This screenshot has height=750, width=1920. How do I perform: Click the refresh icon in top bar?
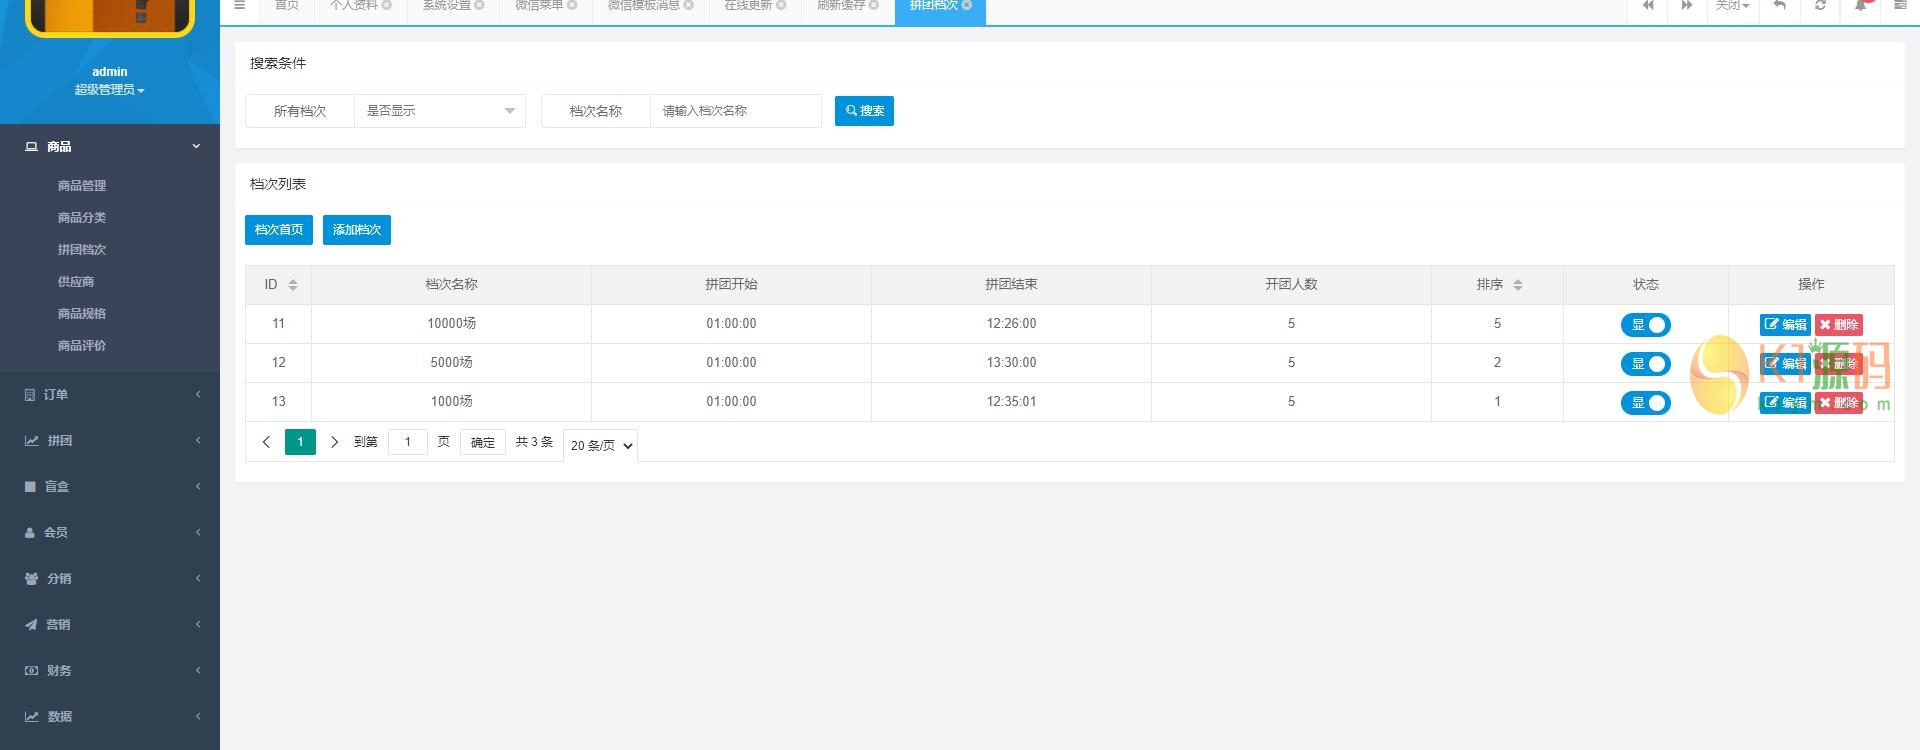[1820, 6]
